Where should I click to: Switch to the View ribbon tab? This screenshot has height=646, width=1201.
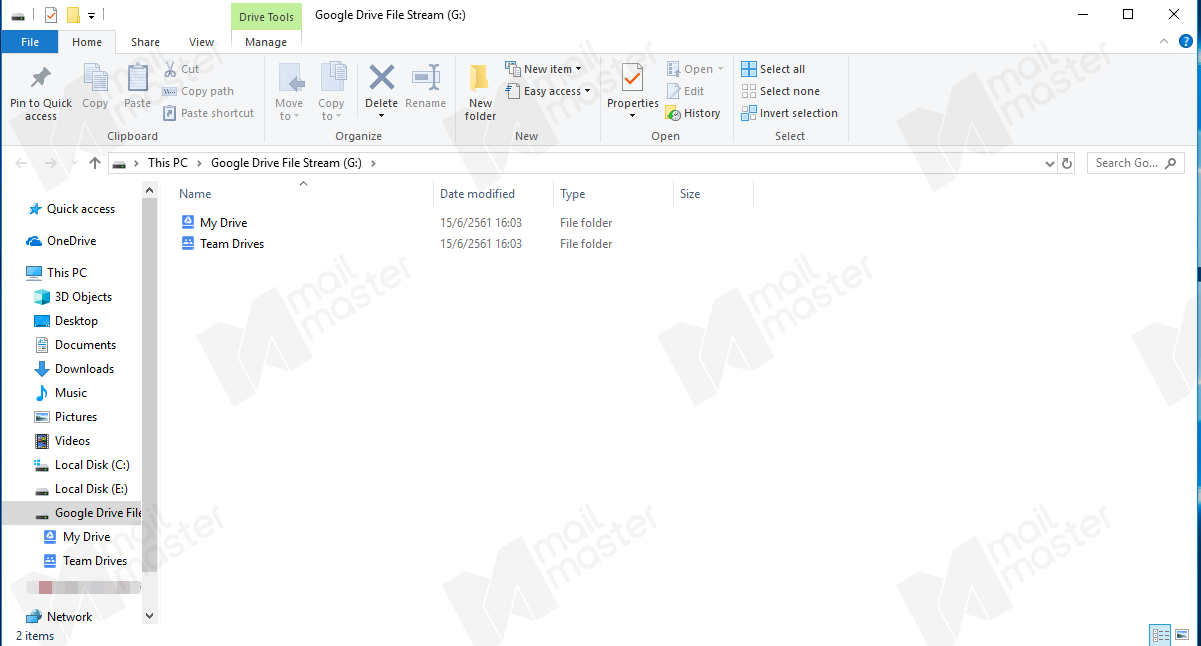click(x=201, y=42)
